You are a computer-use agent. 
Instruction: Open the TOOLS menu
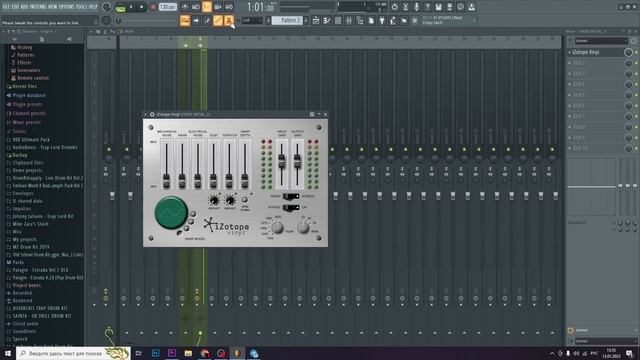point(82,7)
